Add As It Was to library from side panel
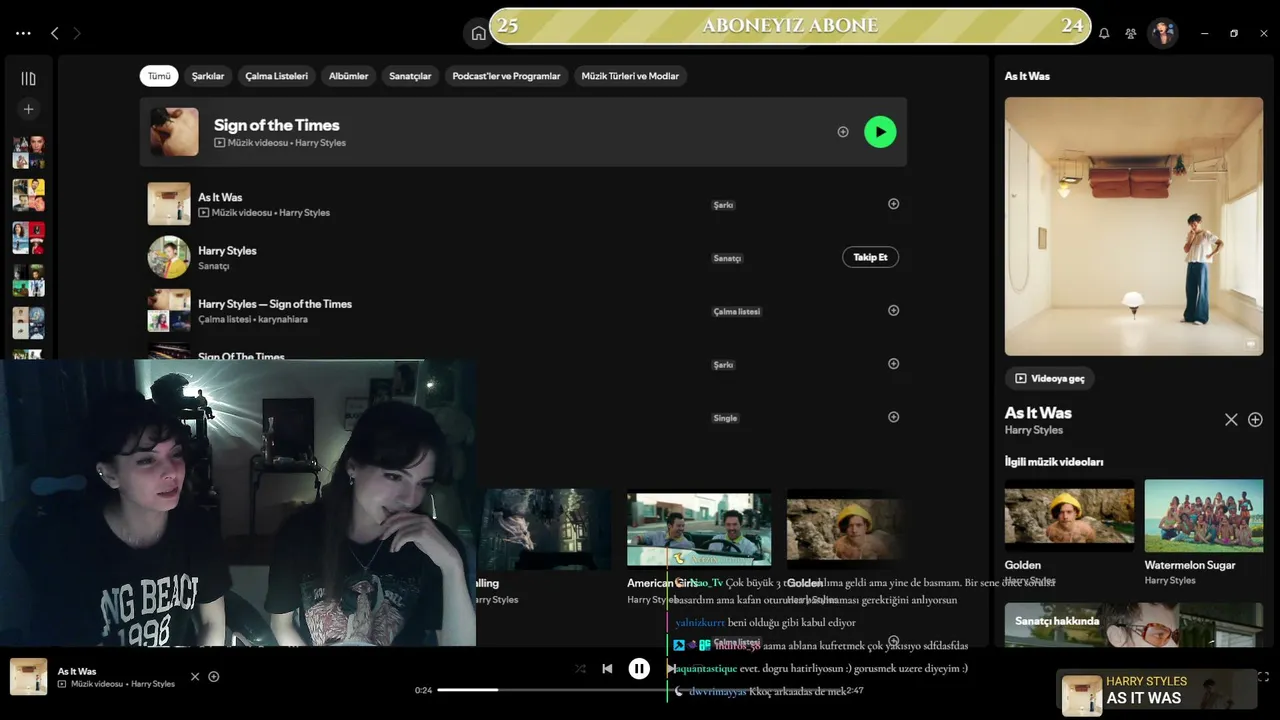Image resolution: width=1280 pixels, height=720 pixels. [1255, 420]
